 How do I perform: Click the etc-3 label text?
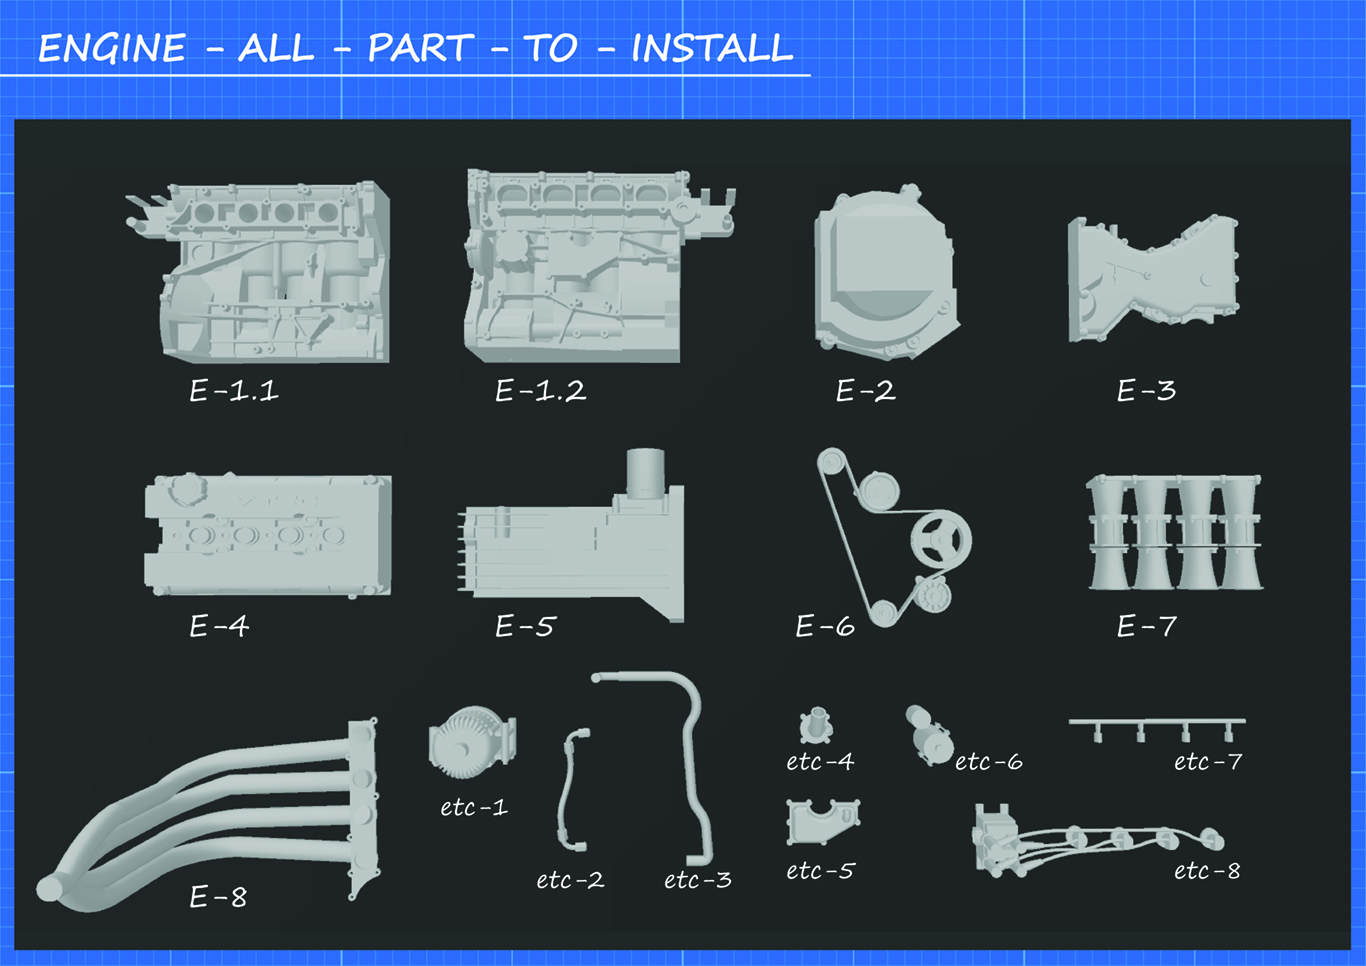698,880
